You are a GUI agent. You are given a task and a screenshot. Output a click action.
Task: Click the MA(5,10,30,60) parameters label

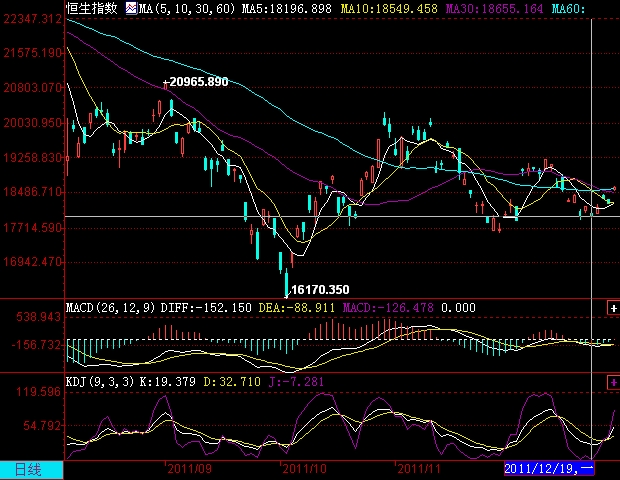point(187,8)
